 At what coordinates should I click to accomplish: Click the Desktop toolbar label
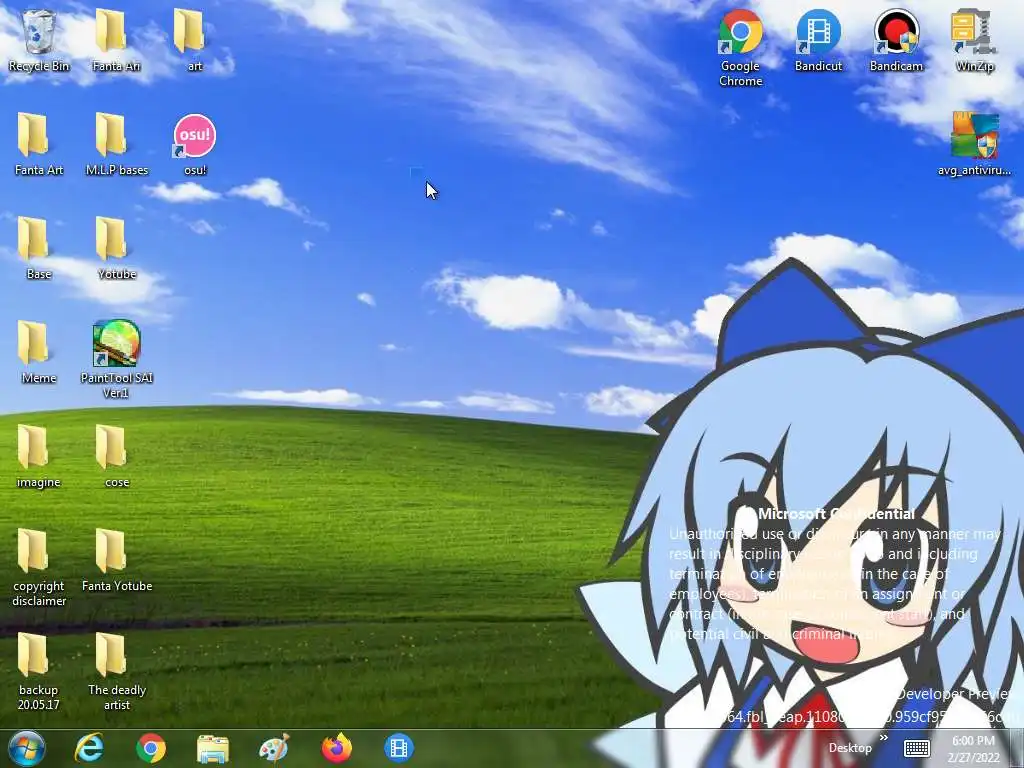850,748
